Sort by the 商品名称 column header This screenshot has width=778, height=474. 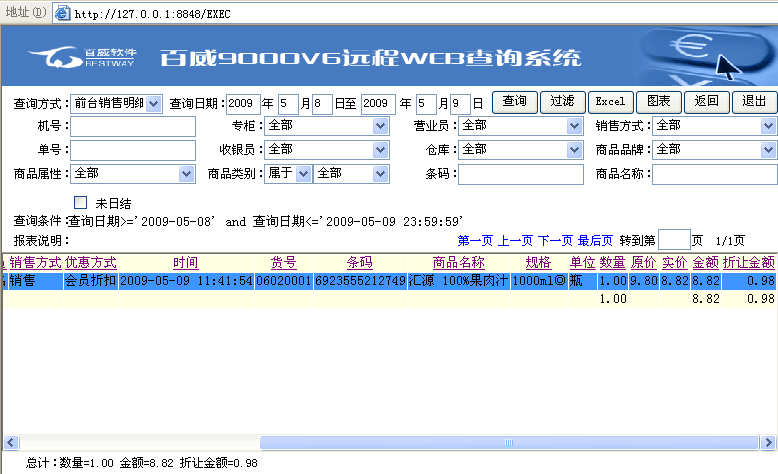point(459,263)
